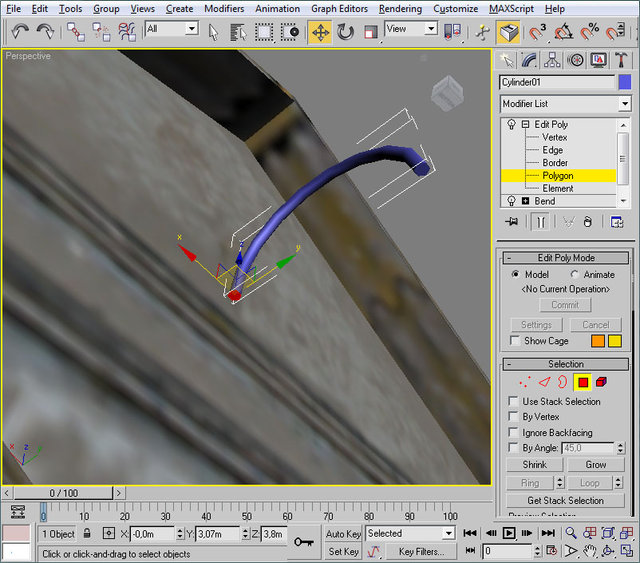Check the Ignore Backfacing option

[514, 433]
